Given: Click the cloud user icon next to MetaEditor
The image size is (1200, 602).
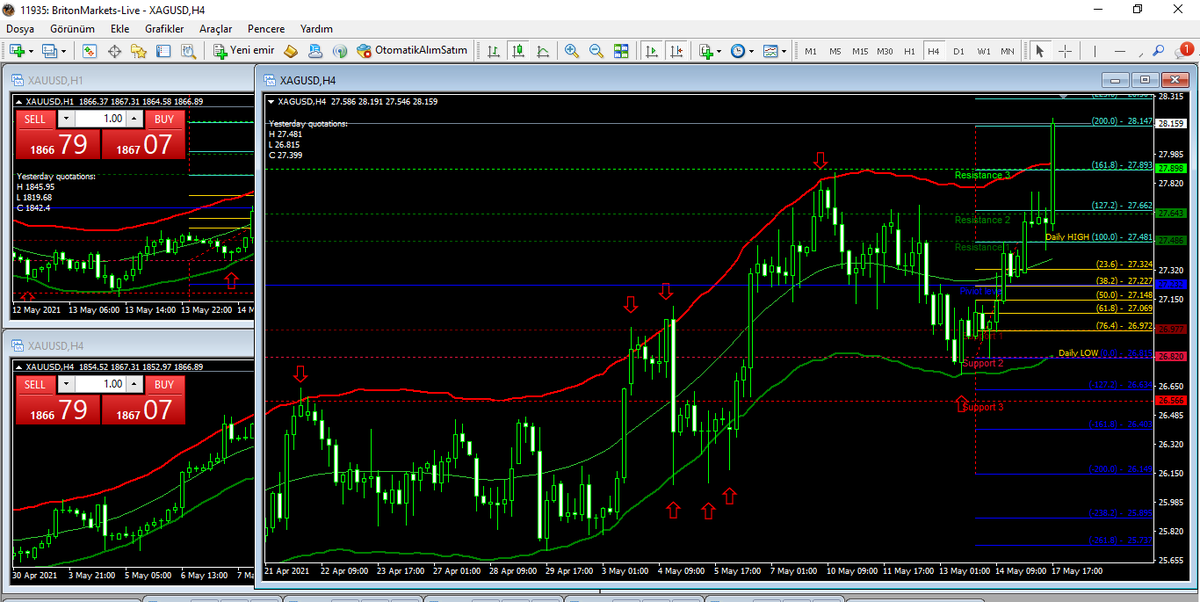Looking at the screenshot, I should click(x=315, y=50).
